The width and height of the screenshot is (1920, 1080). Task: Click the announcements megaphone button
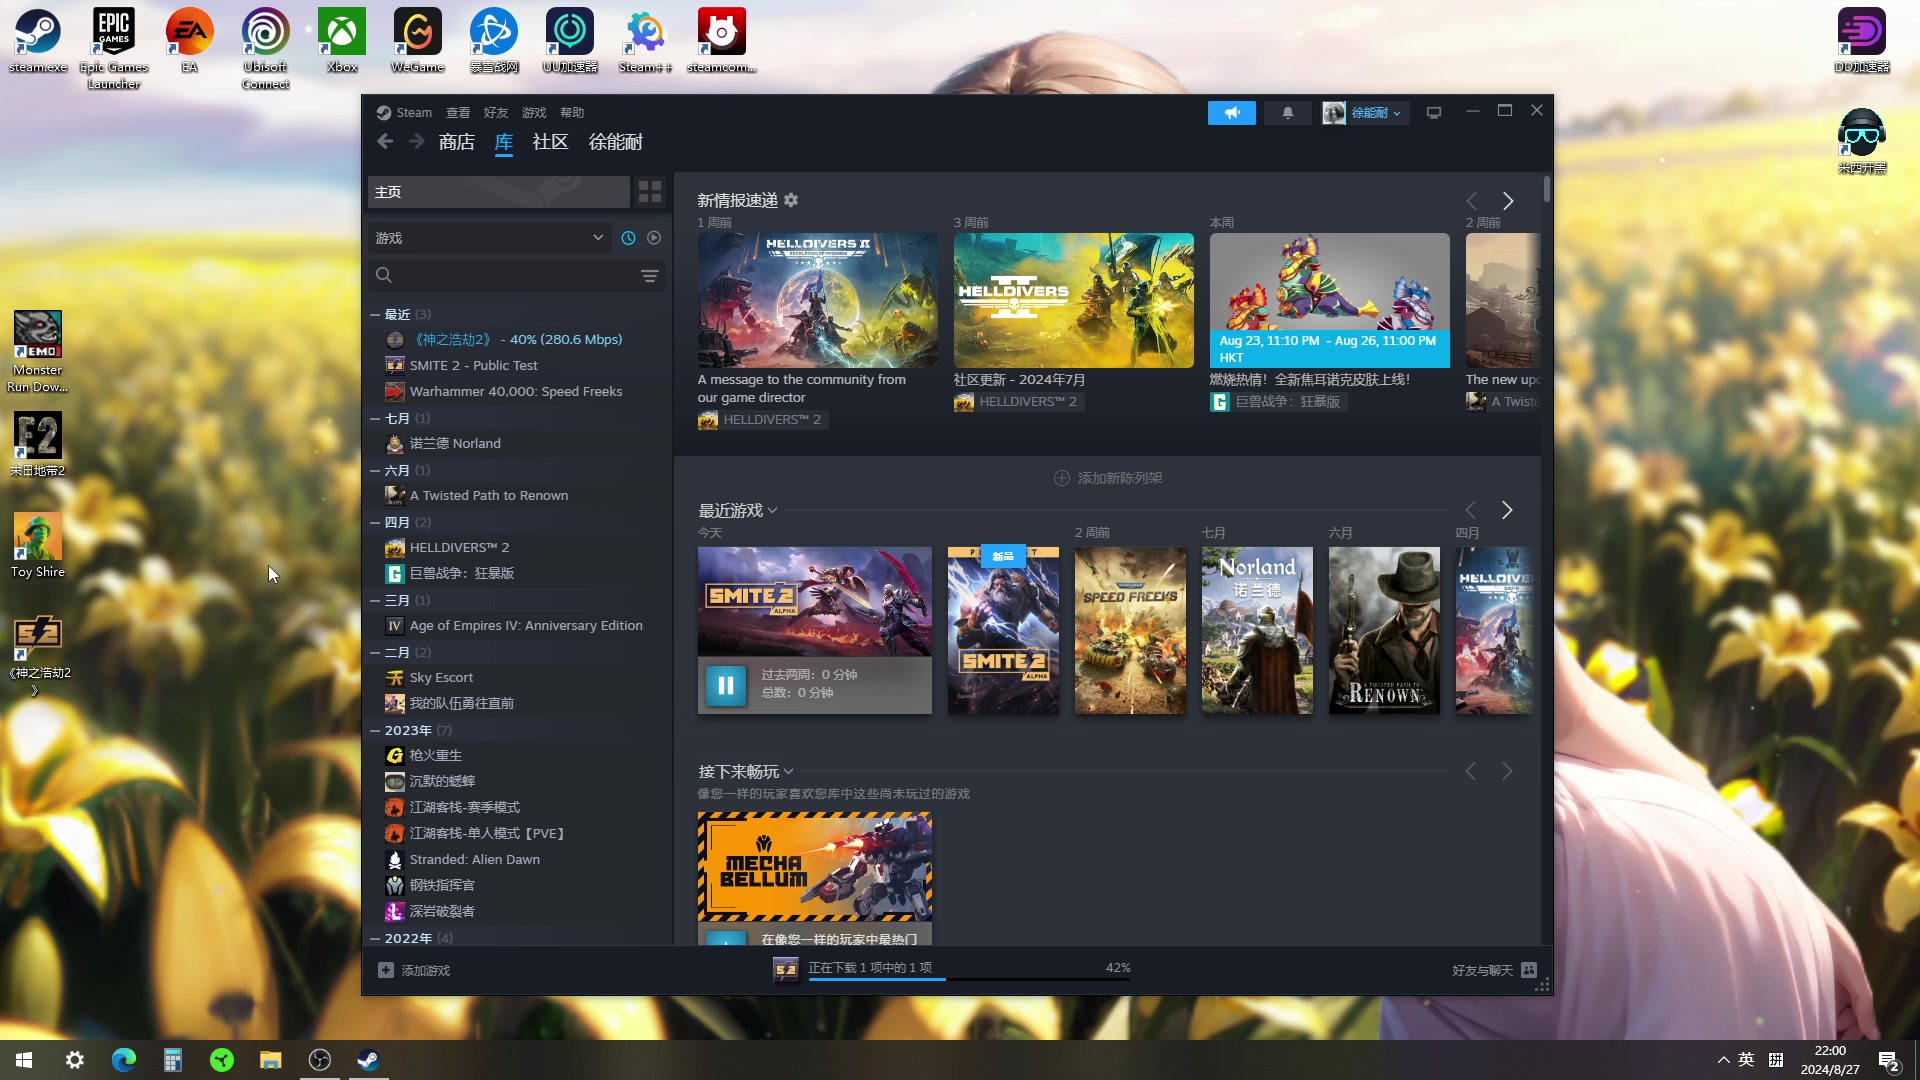[x=1231, y=113]
